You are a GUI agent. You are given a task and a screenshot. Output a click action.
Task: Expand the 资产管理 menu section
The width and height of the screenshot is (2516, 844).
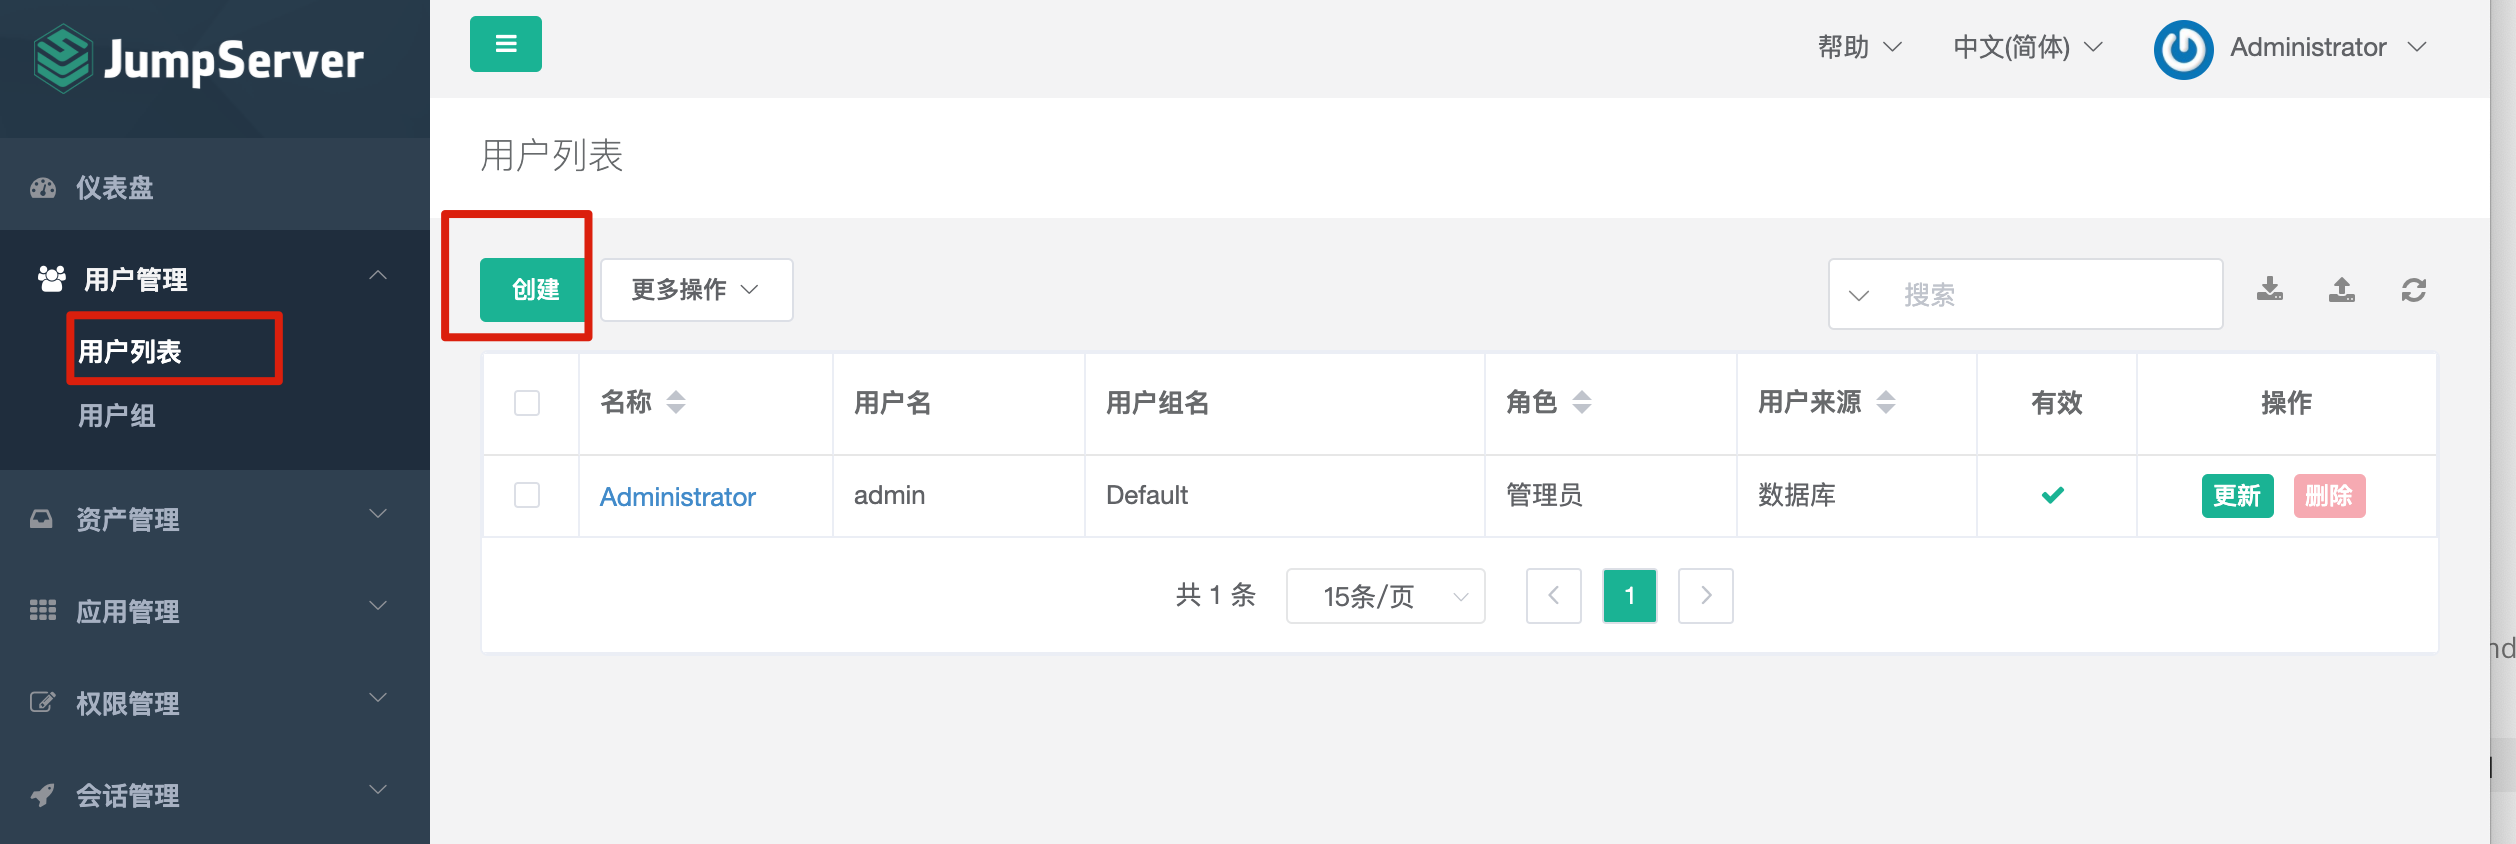(x=215, y=519)
